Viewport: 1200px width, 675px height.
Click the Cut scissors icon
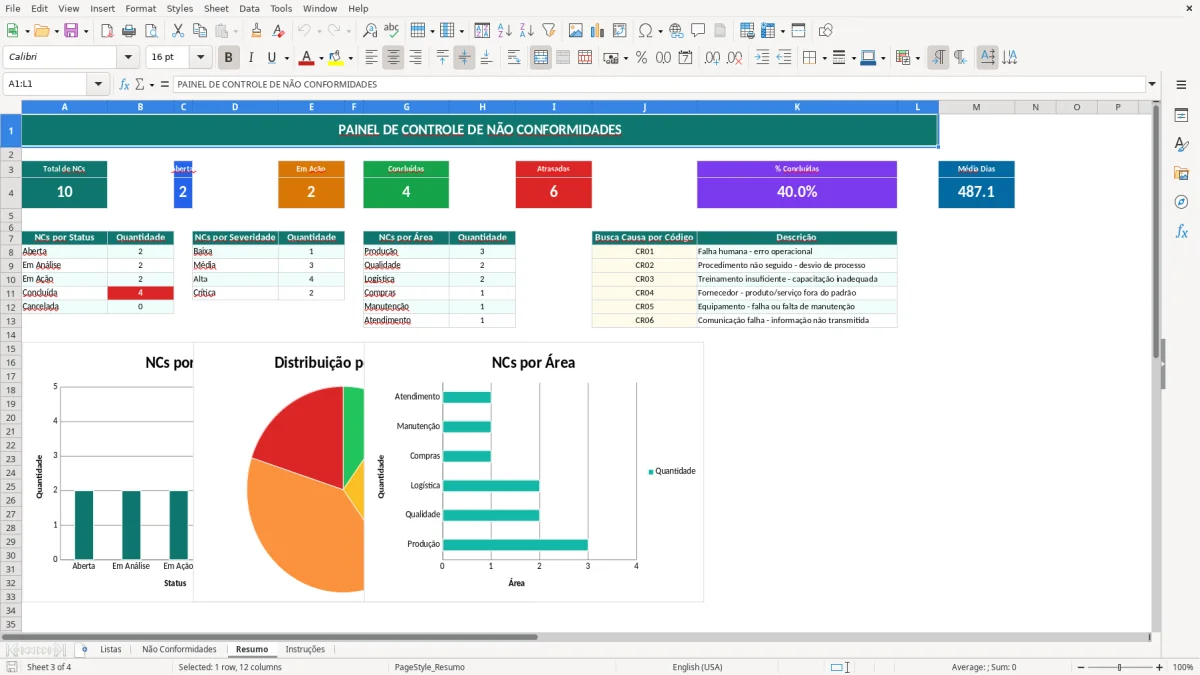pyautogui.click(x=177, y=31)
